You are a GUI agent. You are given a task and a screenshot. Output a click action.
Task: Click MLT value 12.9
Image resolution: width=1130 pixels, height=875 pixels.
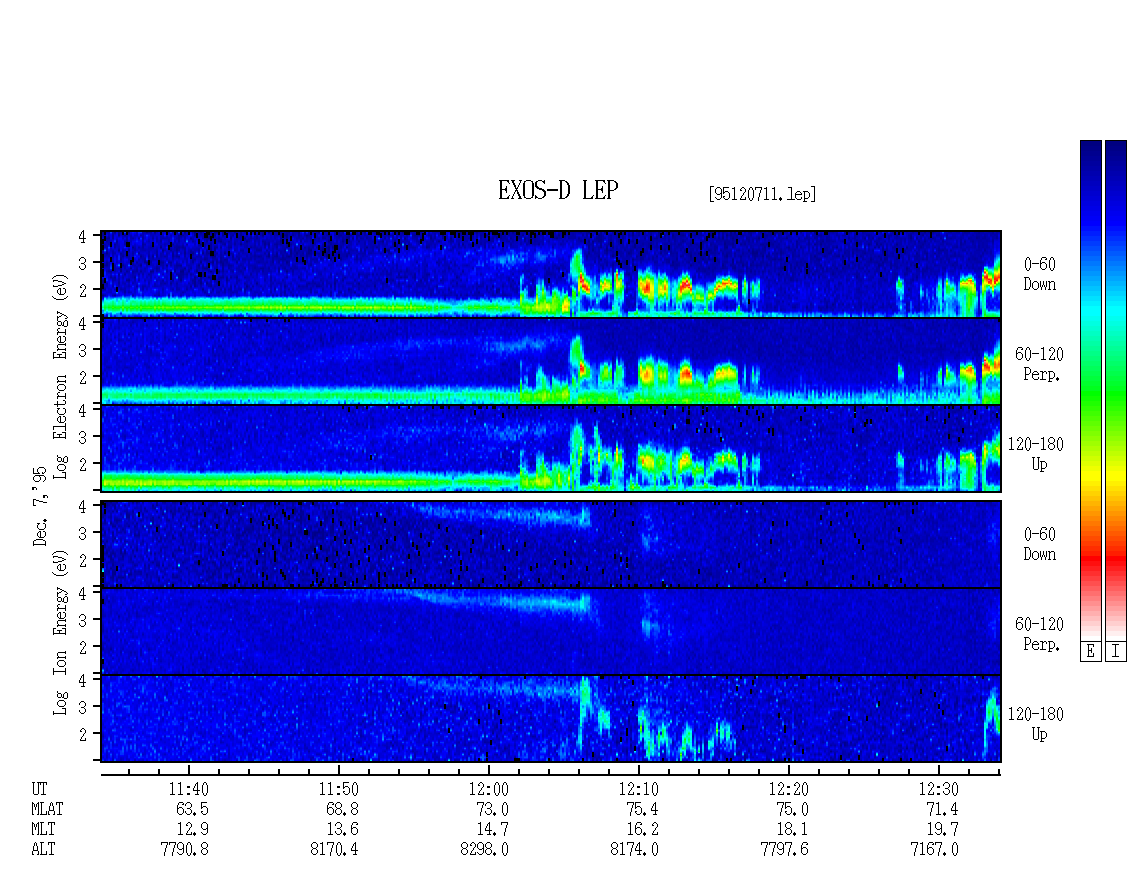[192, 830]
